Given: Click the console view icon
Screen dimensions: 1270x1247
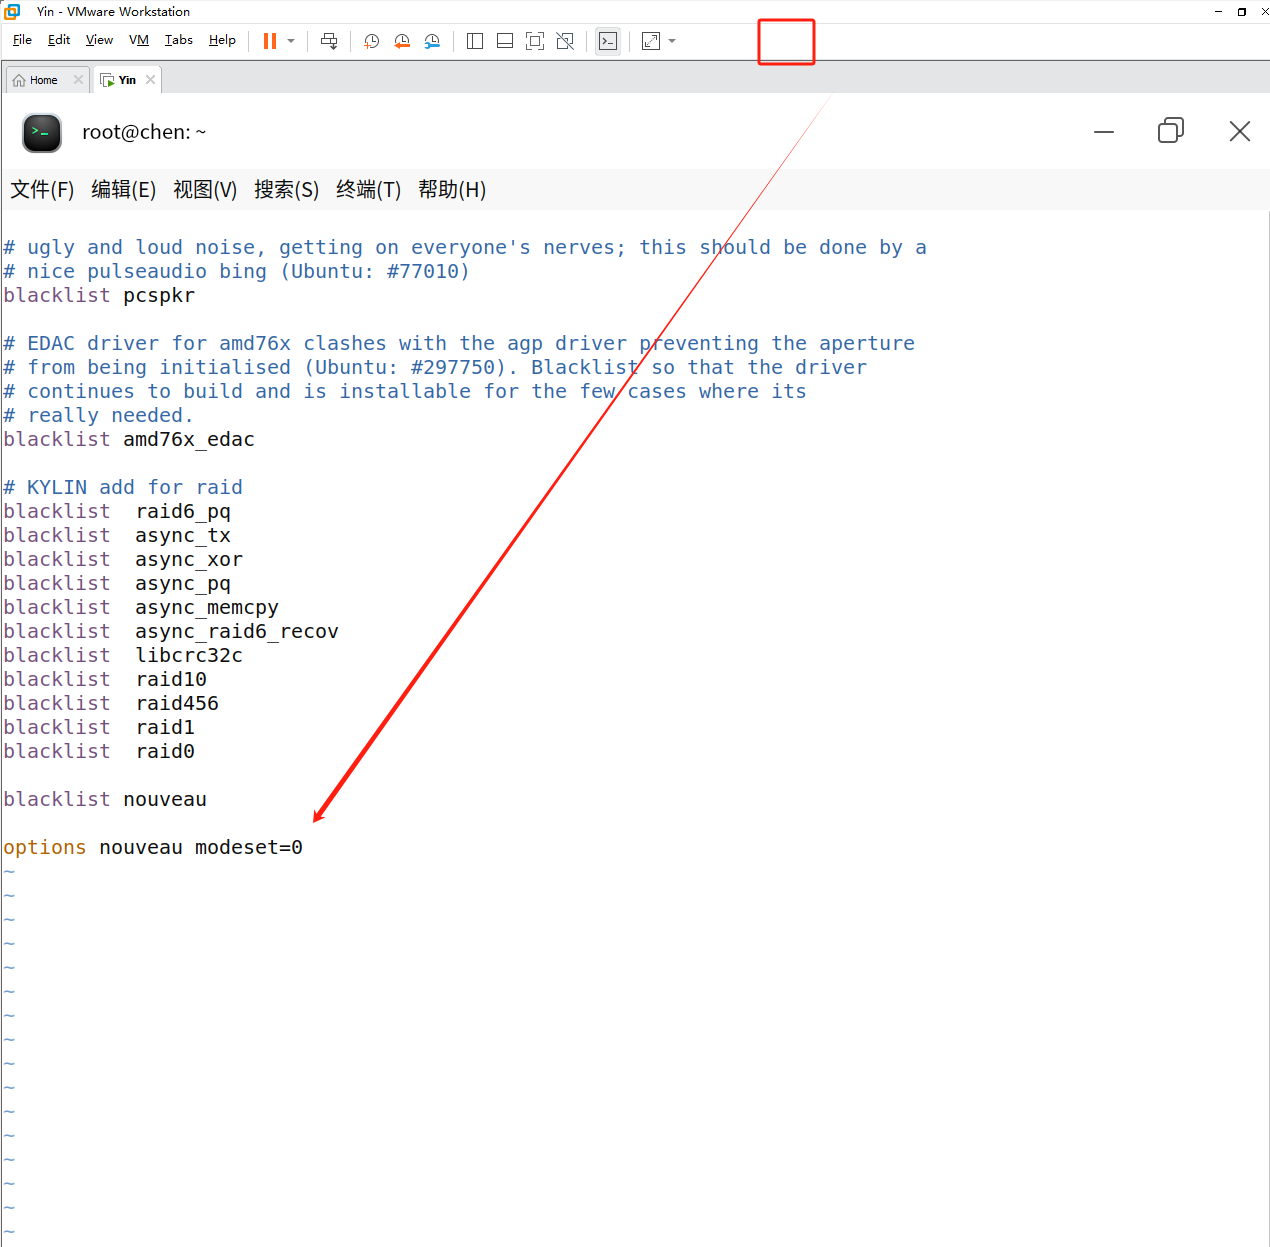Looking at the screenshot, I should pos(608,41).
